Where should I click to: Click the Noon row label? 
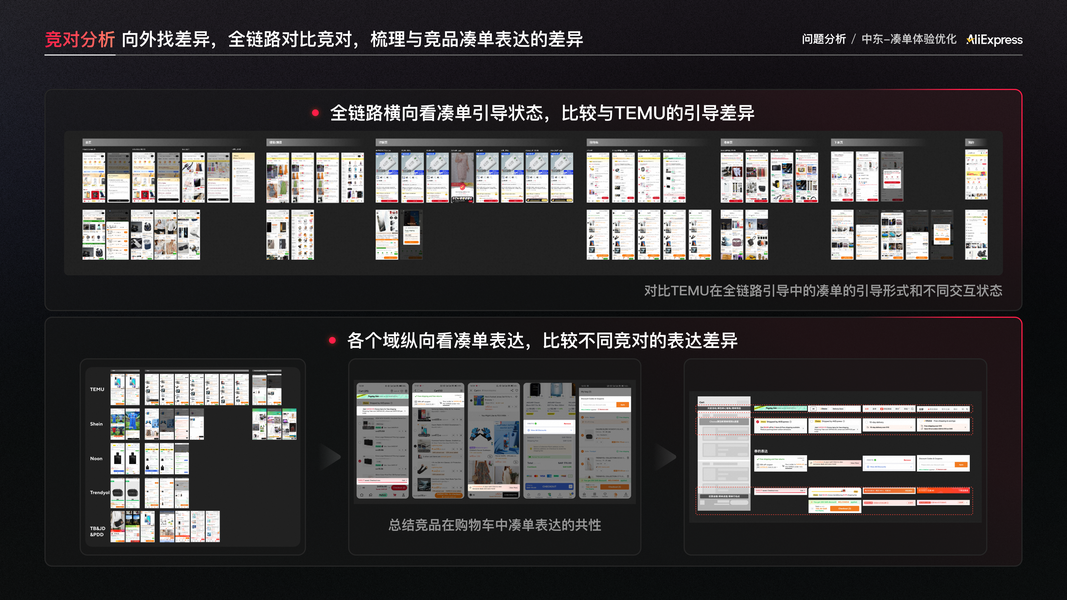point(97,459)
